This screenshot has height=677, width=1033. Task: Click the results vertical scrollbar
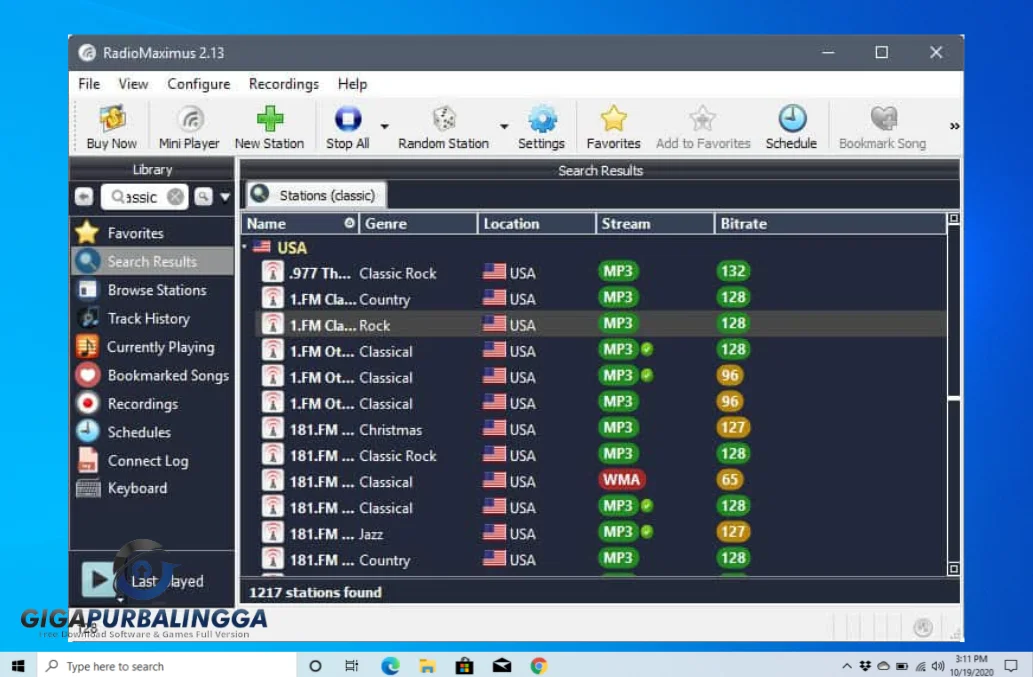coord(953,394)
